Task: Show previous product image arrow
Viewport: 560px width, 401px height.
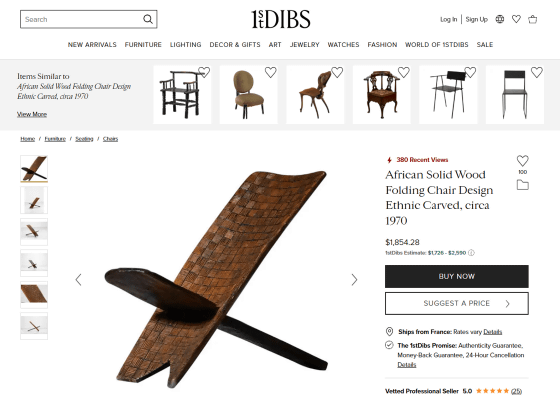Action: pos(79,280)
